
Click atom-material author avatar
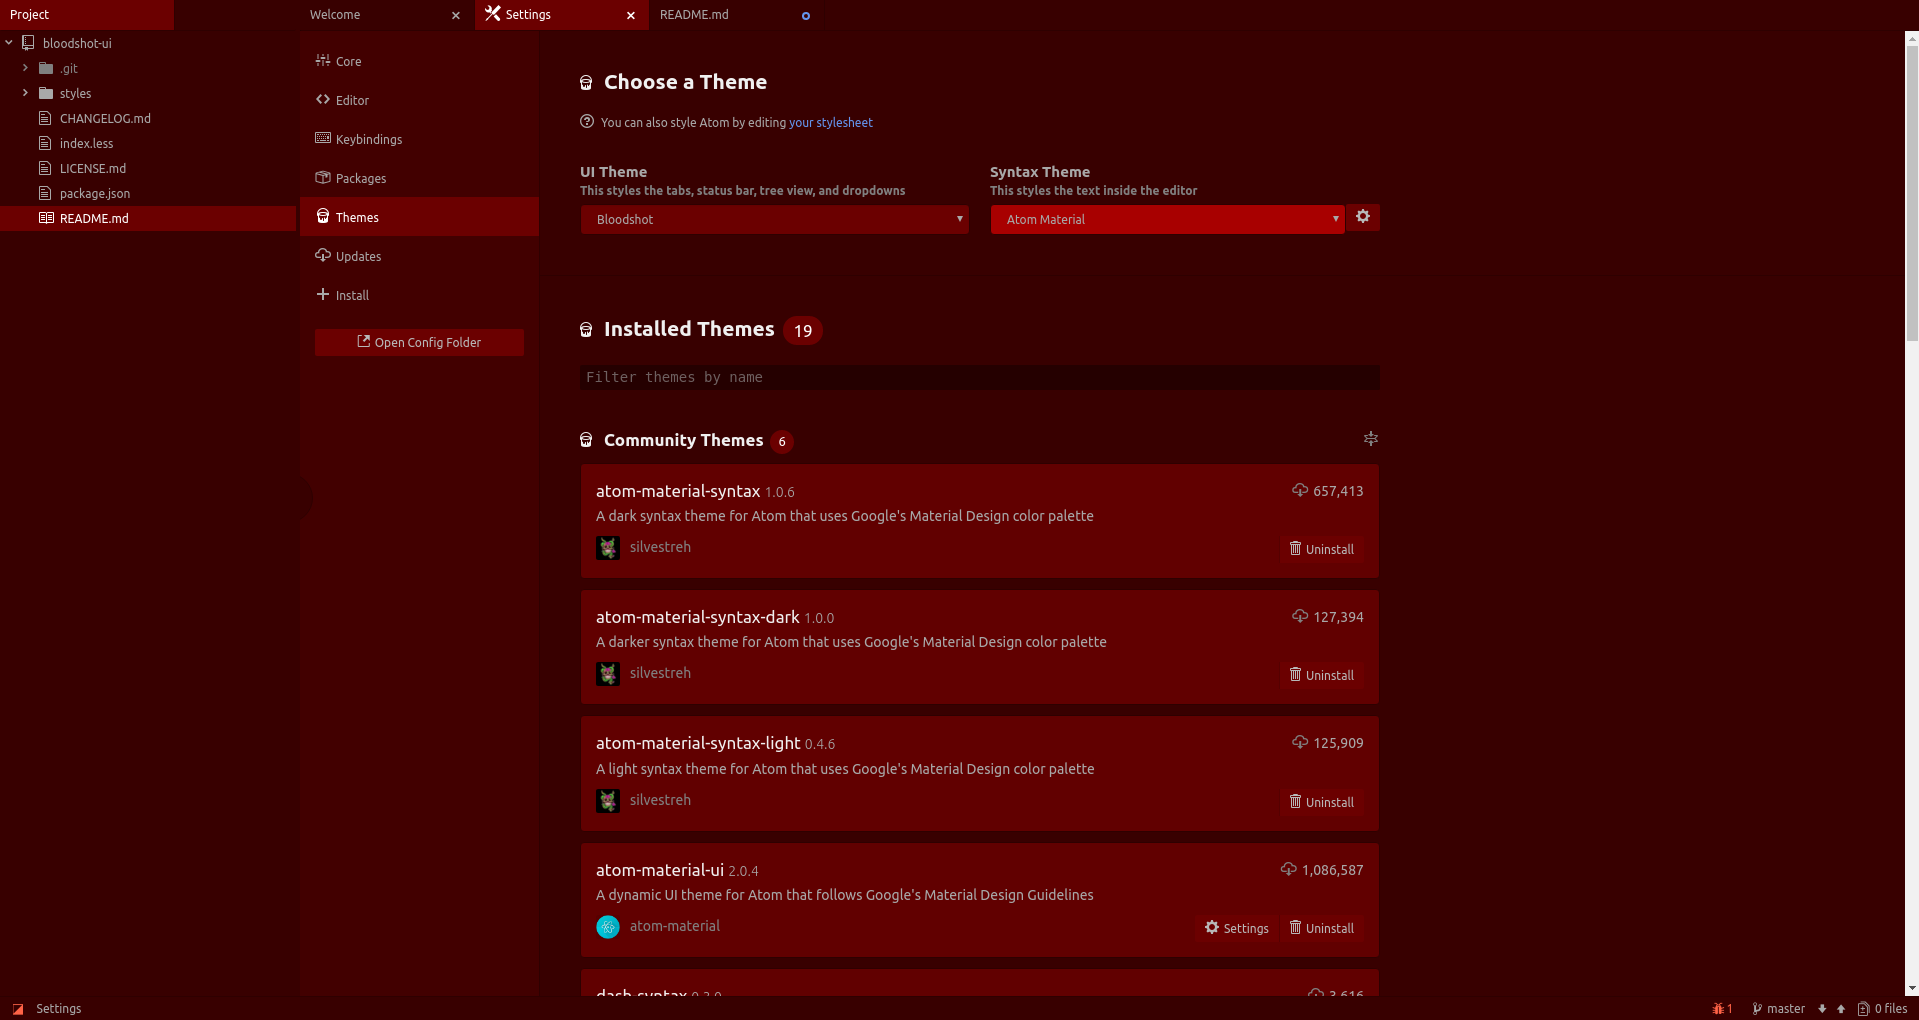coord(608,927)
